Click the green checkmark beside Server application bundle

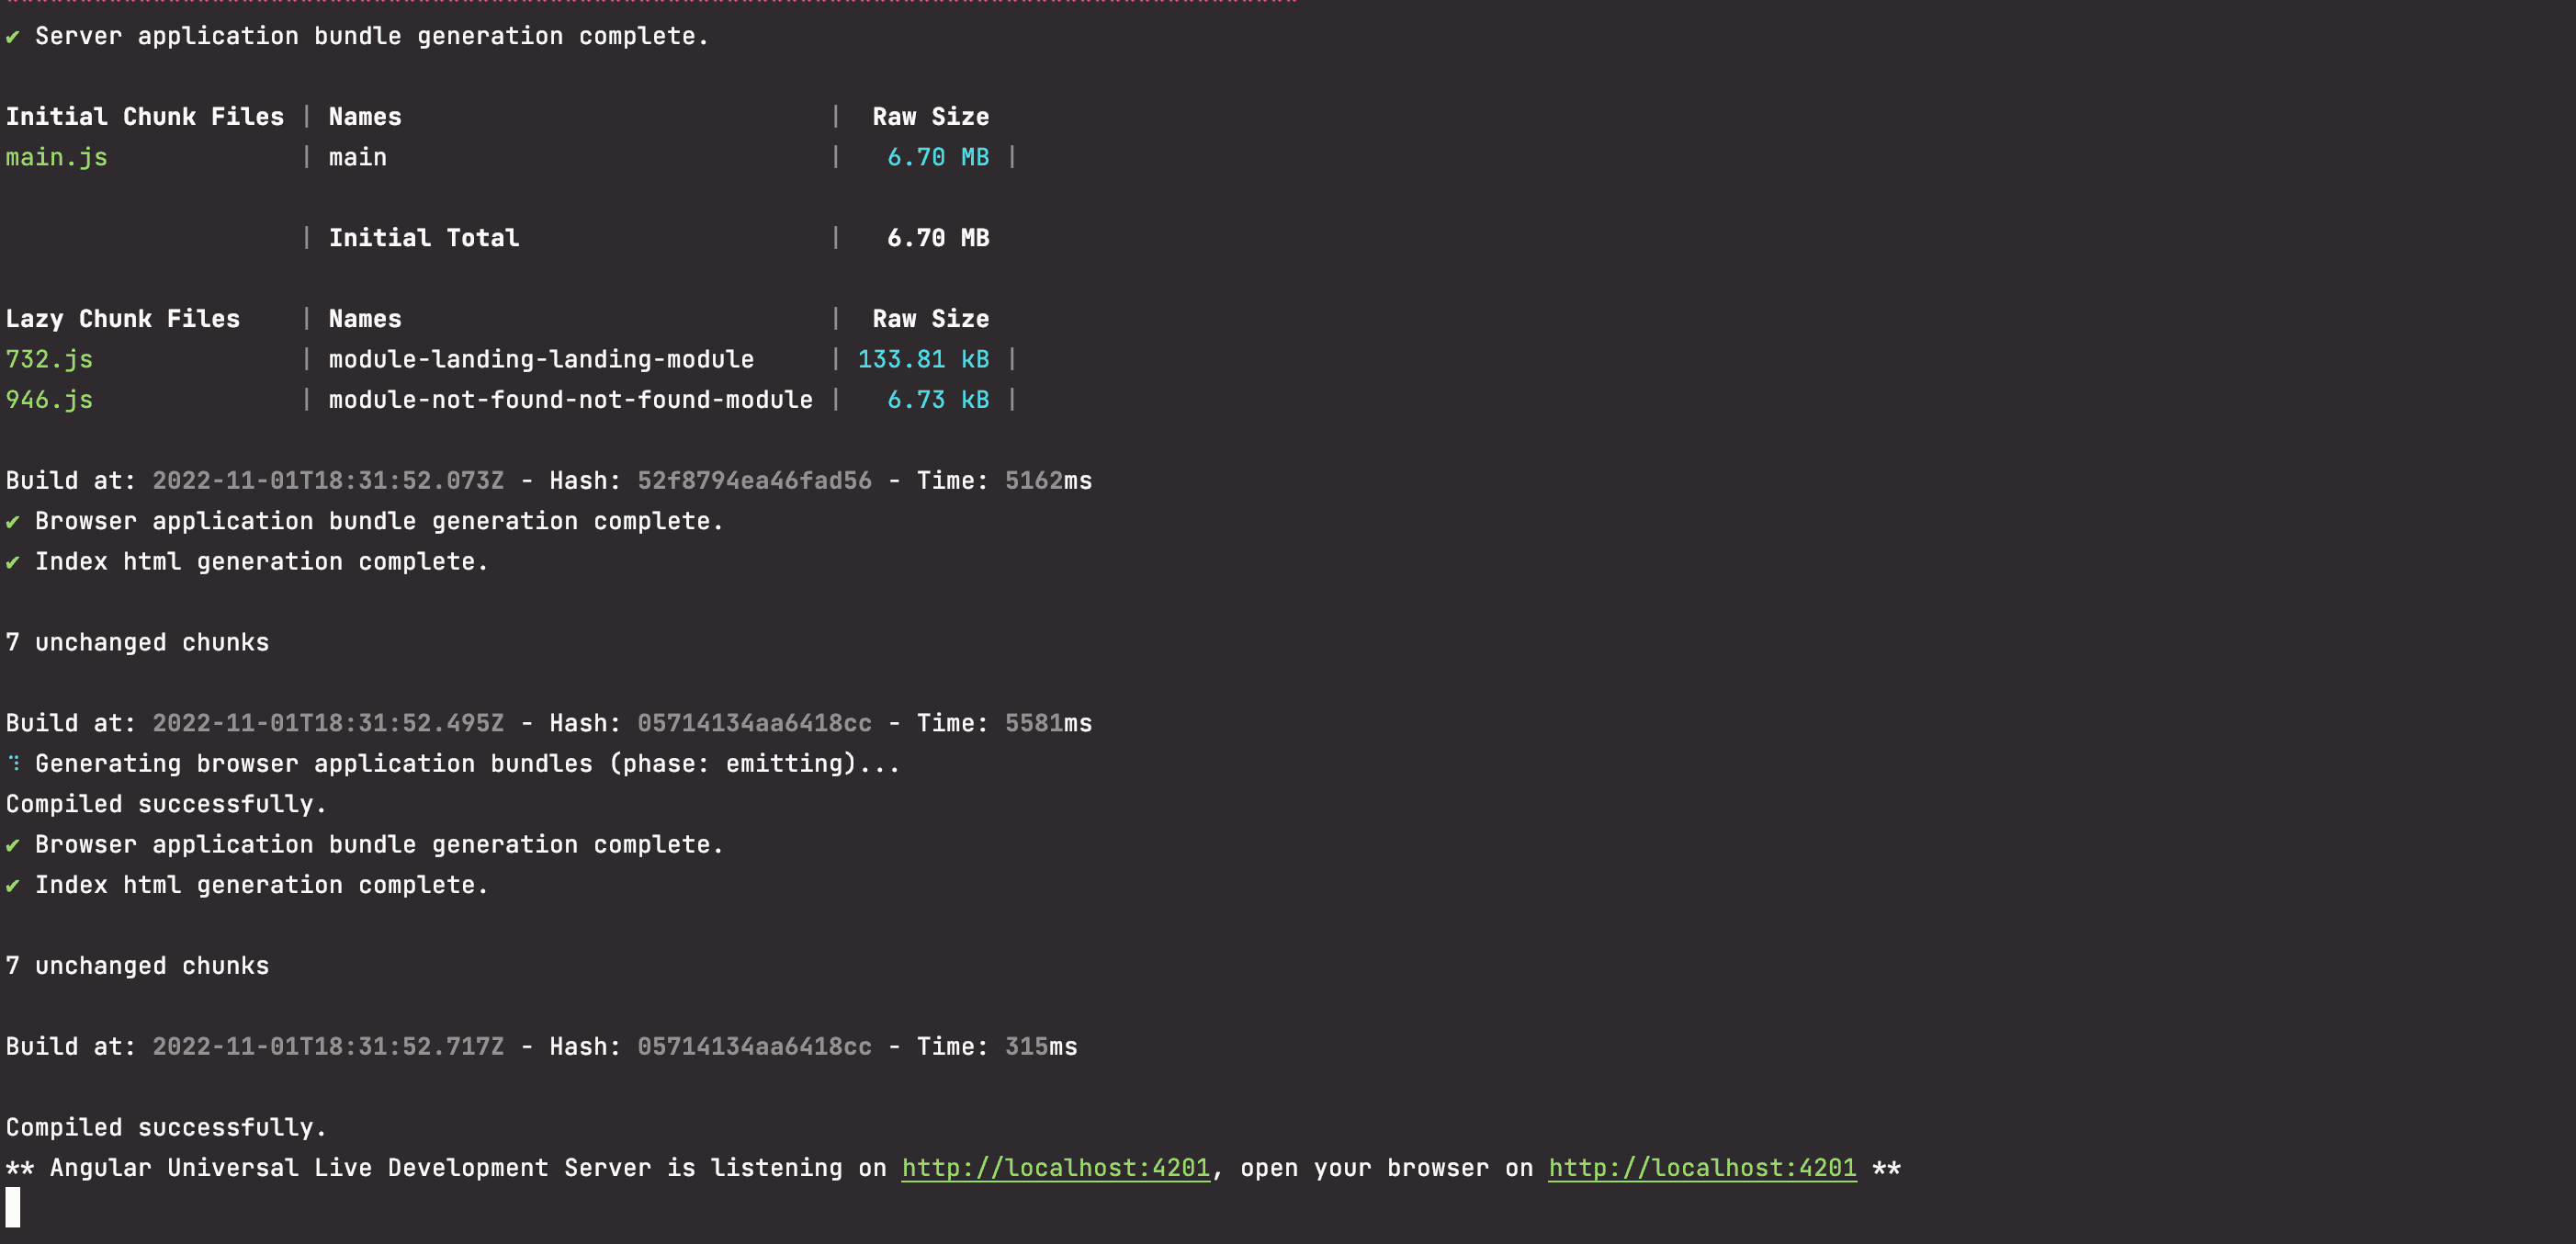point(12,37)
